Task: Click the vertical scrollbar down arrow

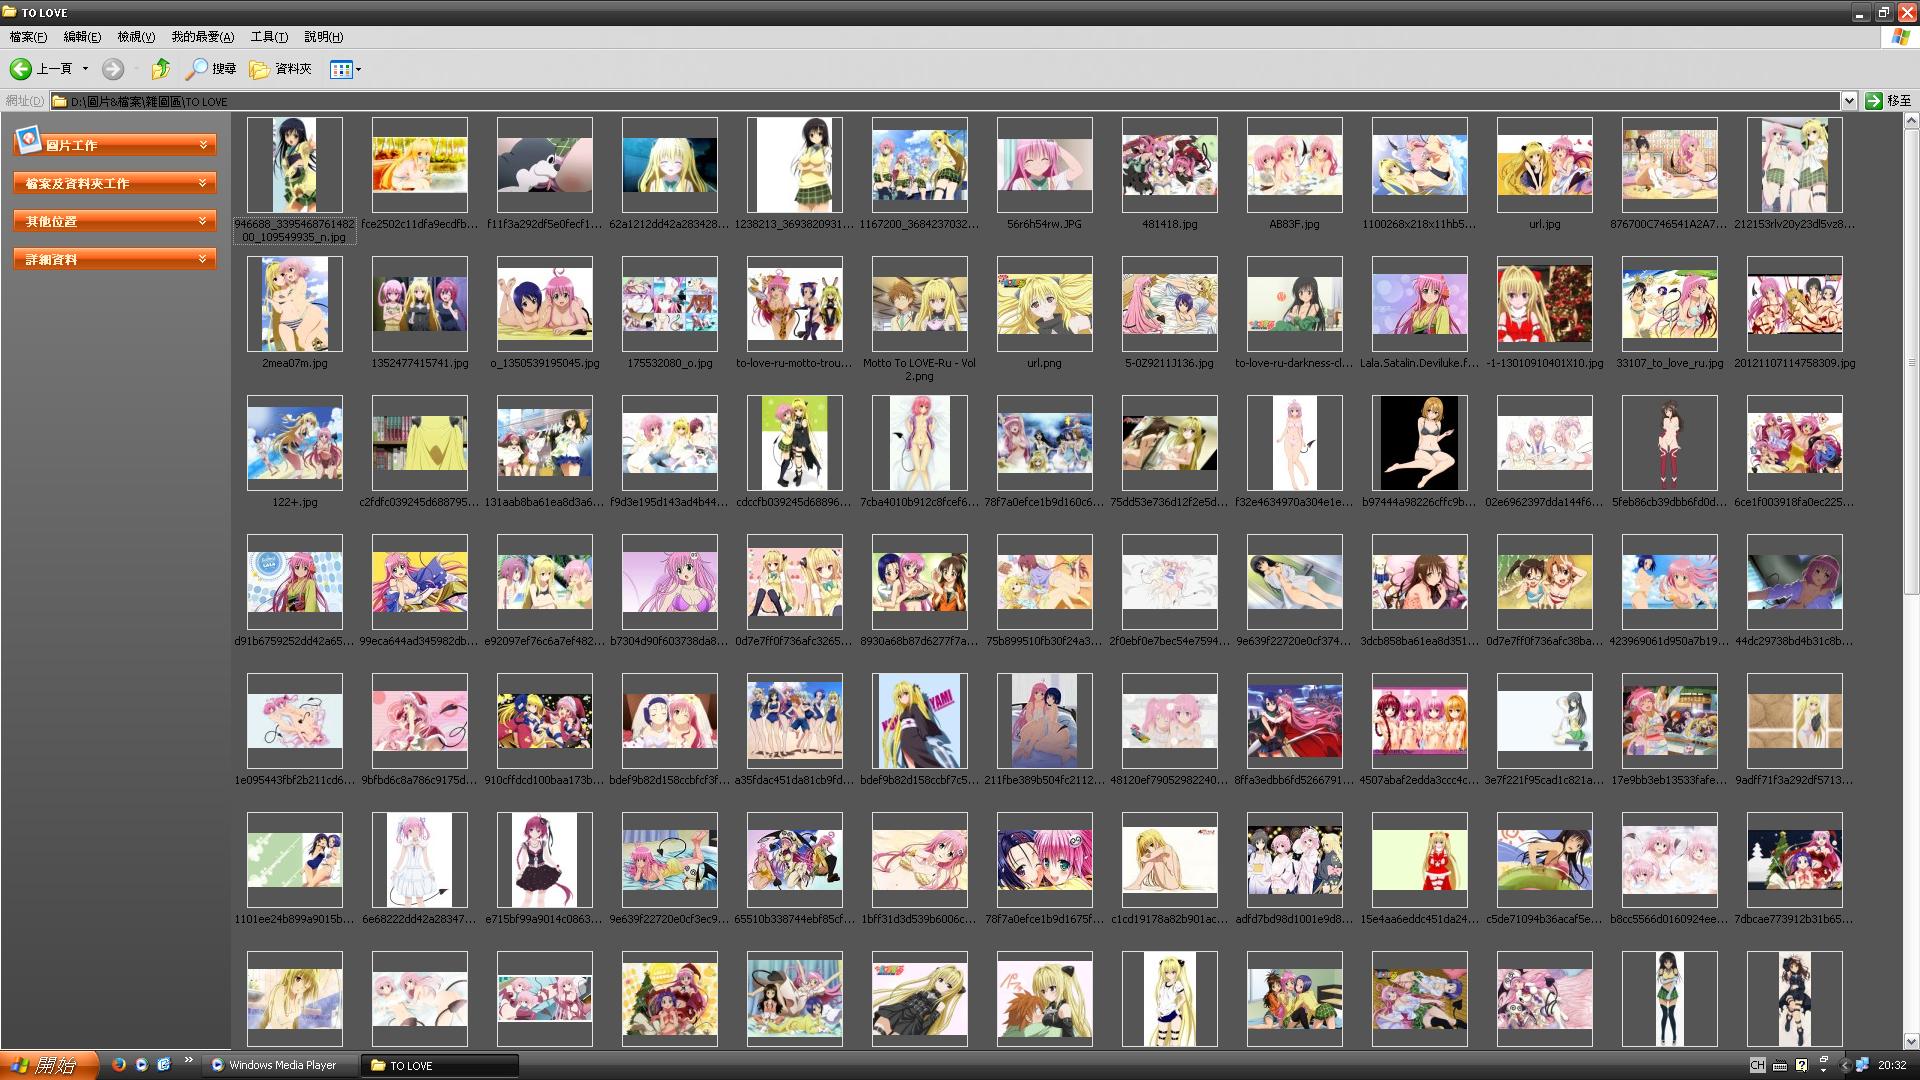Action: [x=1911, y=1041]
